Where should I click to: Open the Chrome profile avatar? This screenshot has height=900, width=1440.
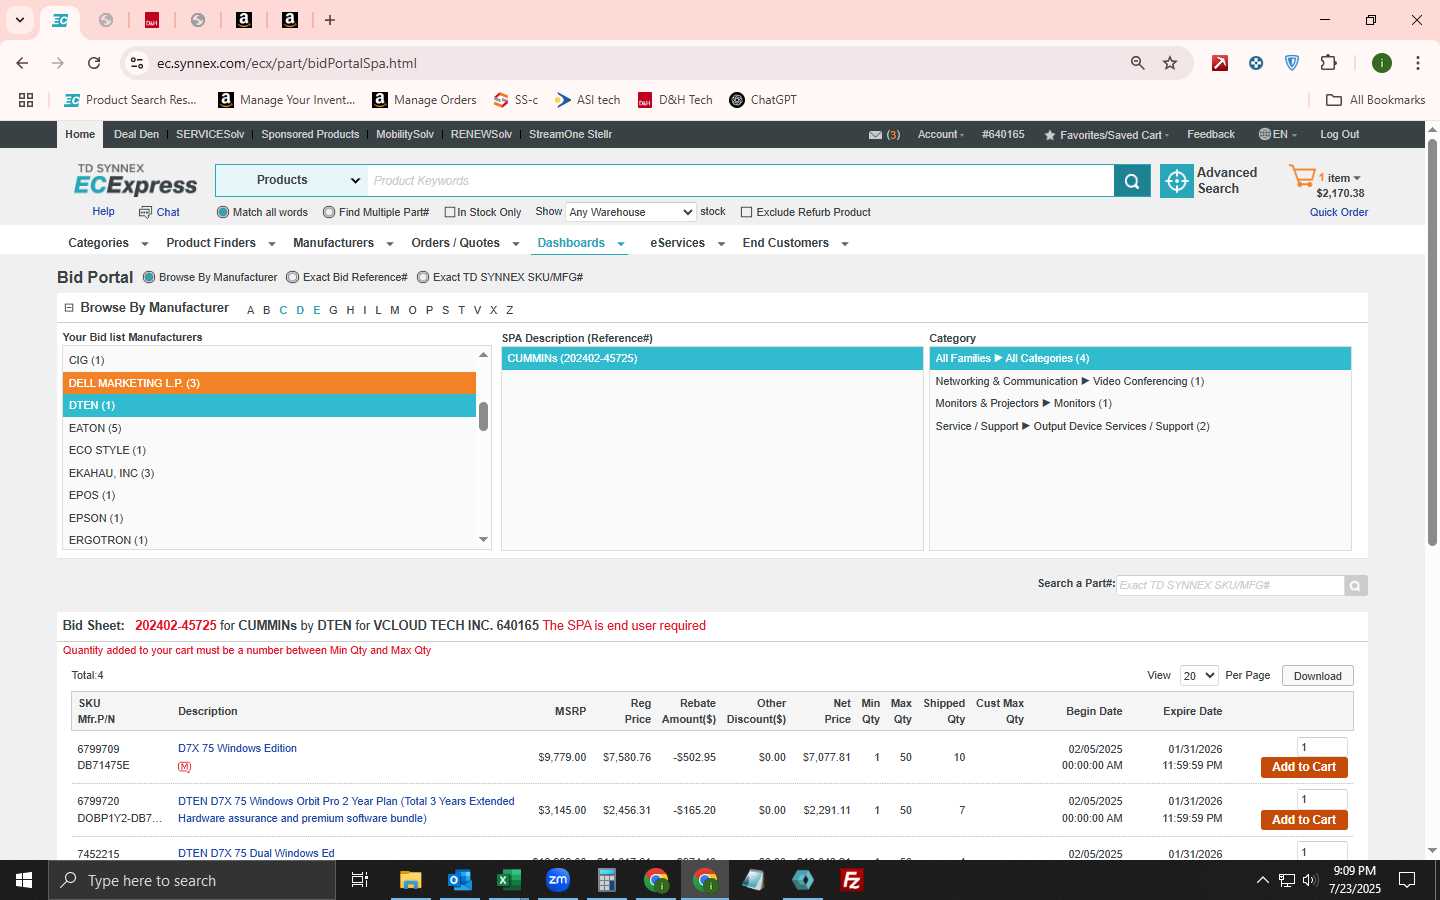click(x=1382, y=63)
